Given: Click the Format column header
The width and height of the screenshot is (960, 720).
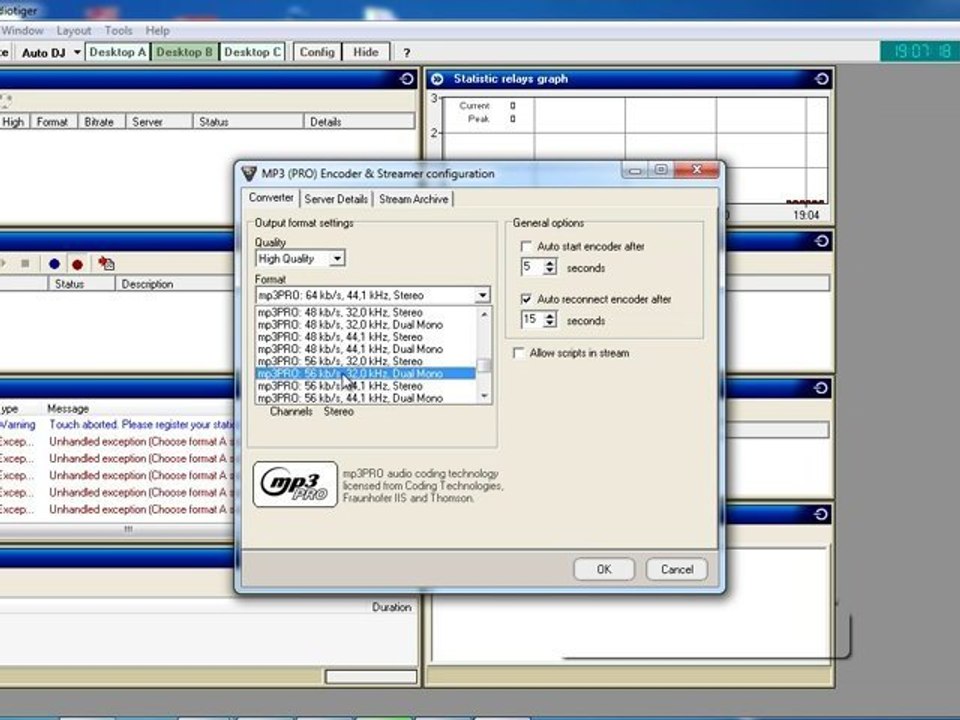Looking at the screenshot, I should [53, 122].
